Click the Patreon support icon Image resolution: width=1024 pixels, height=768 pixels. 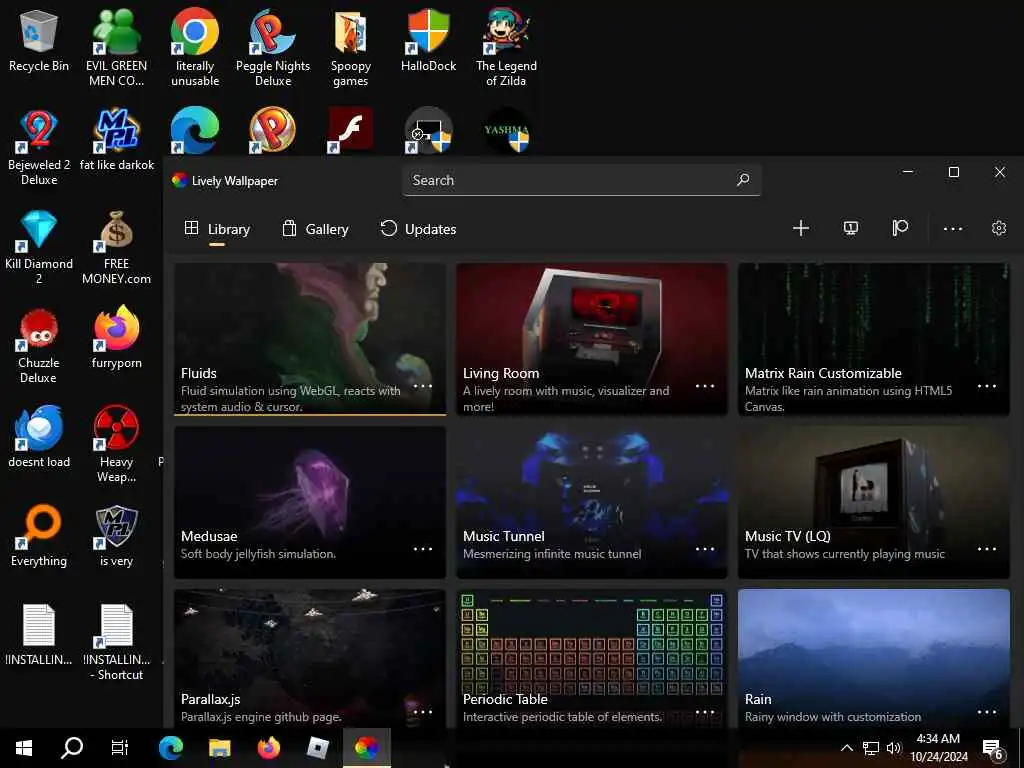click(x=900, y=228)
